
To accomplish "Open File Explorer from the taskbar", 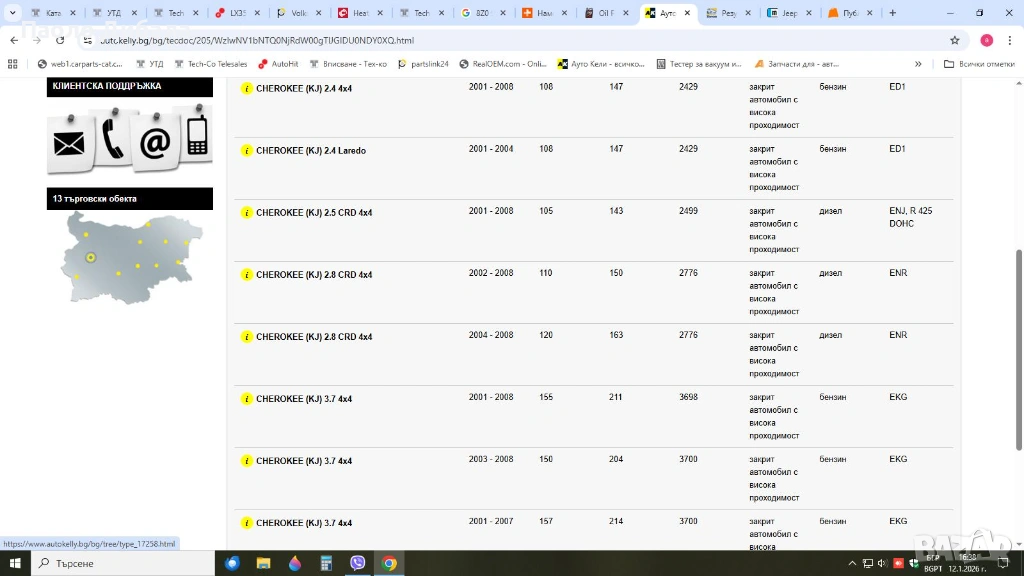I will tap(264, 563).
